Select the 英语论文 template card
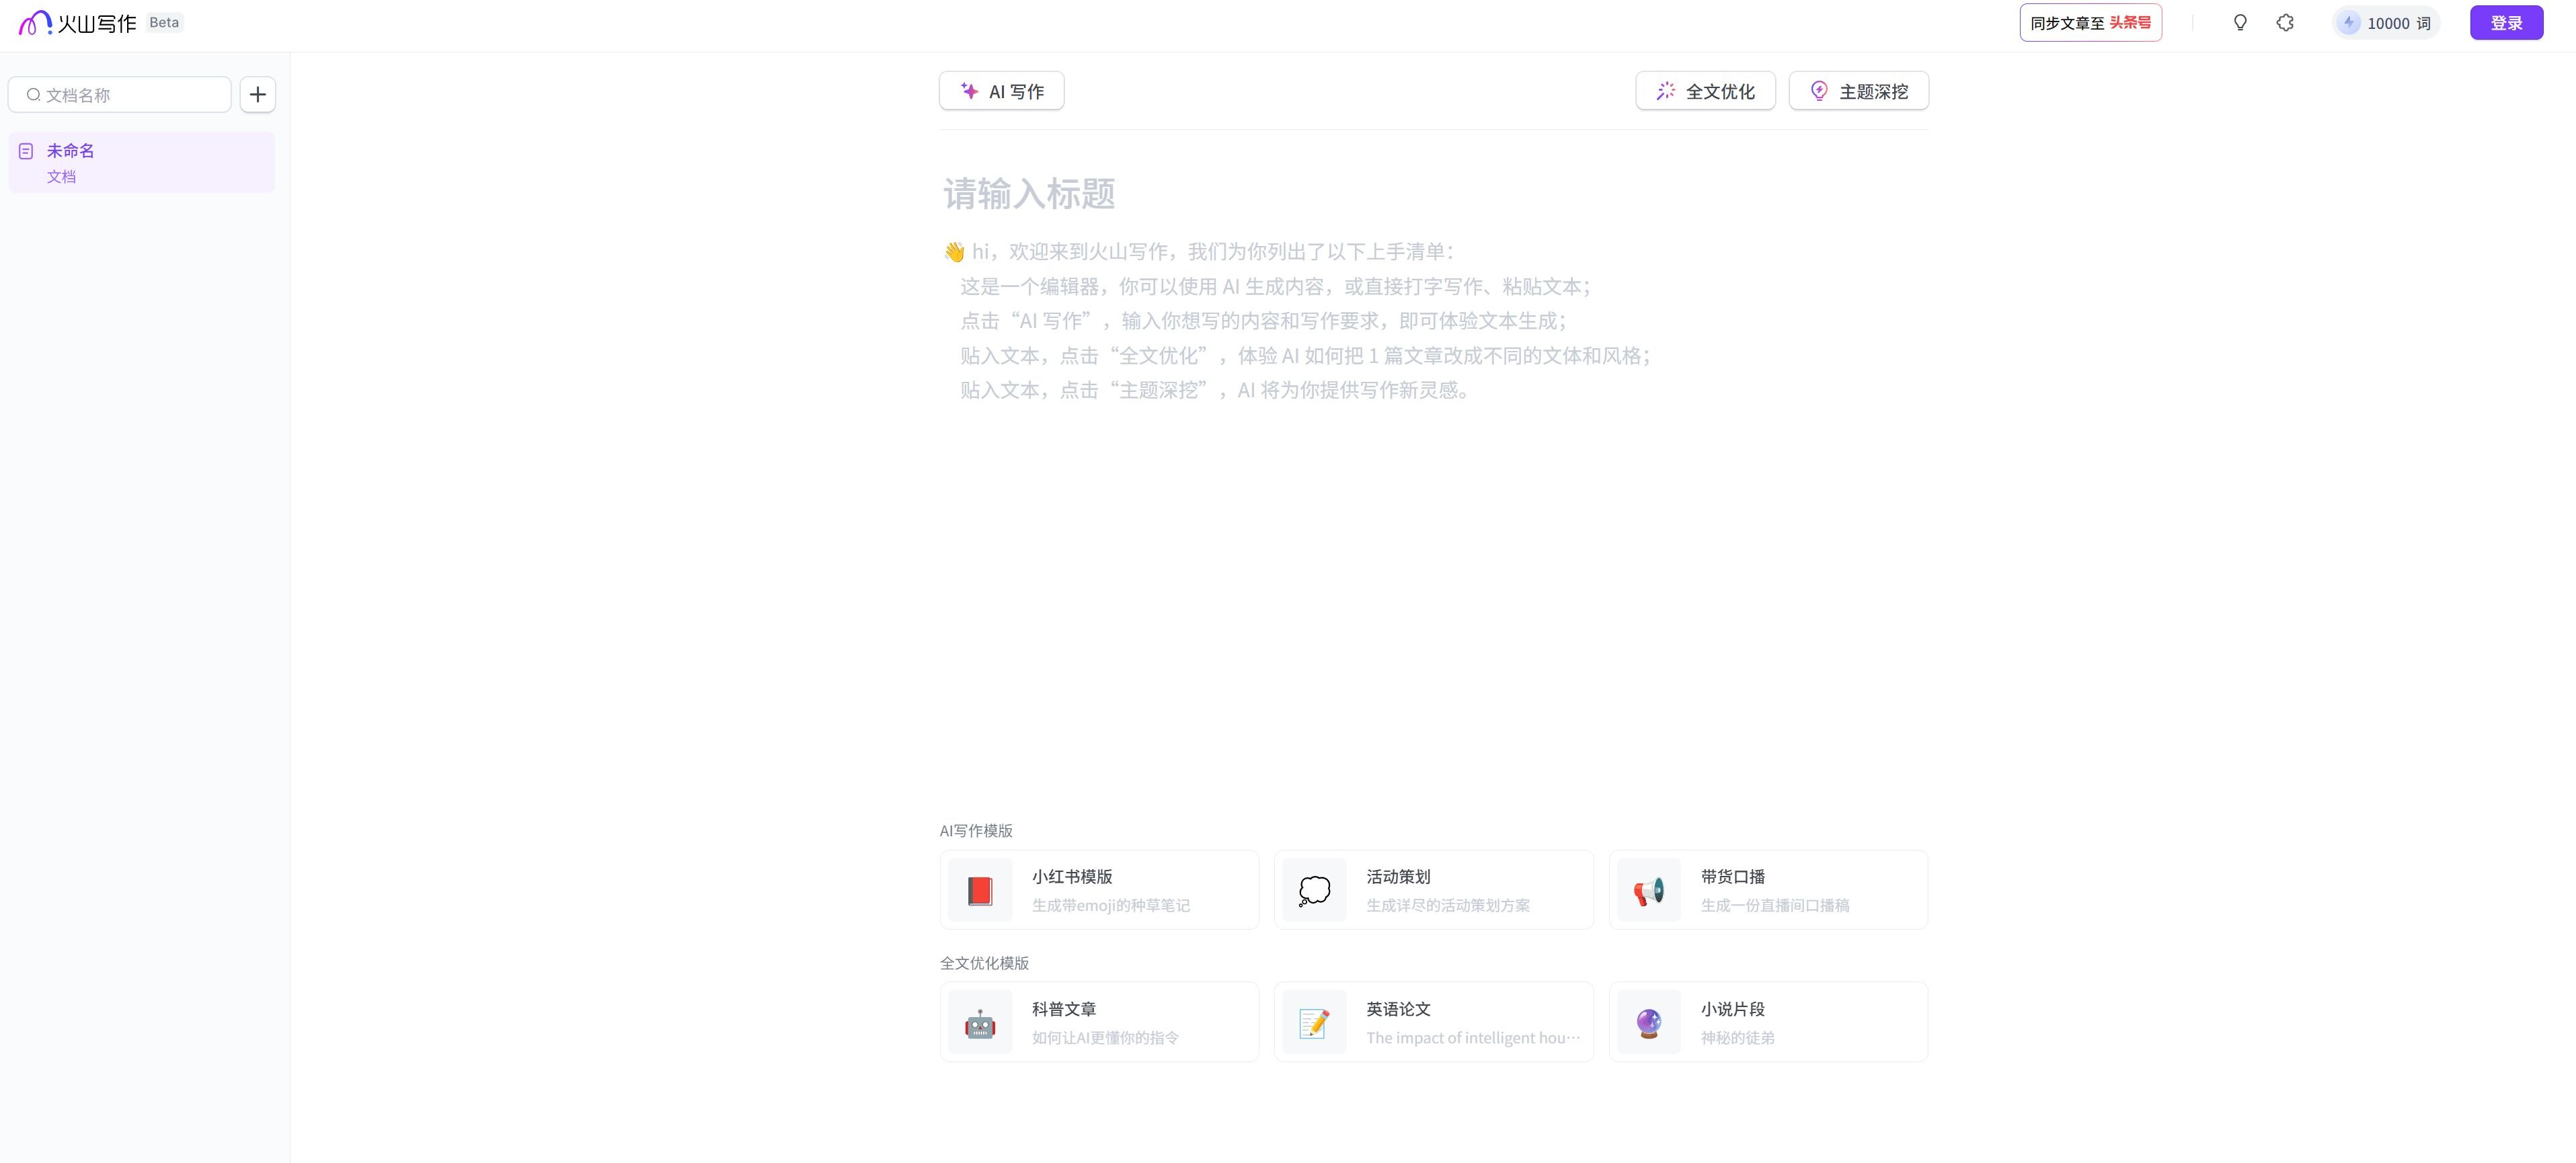This screenshot has height=1163, width=2576. 1433,1021
